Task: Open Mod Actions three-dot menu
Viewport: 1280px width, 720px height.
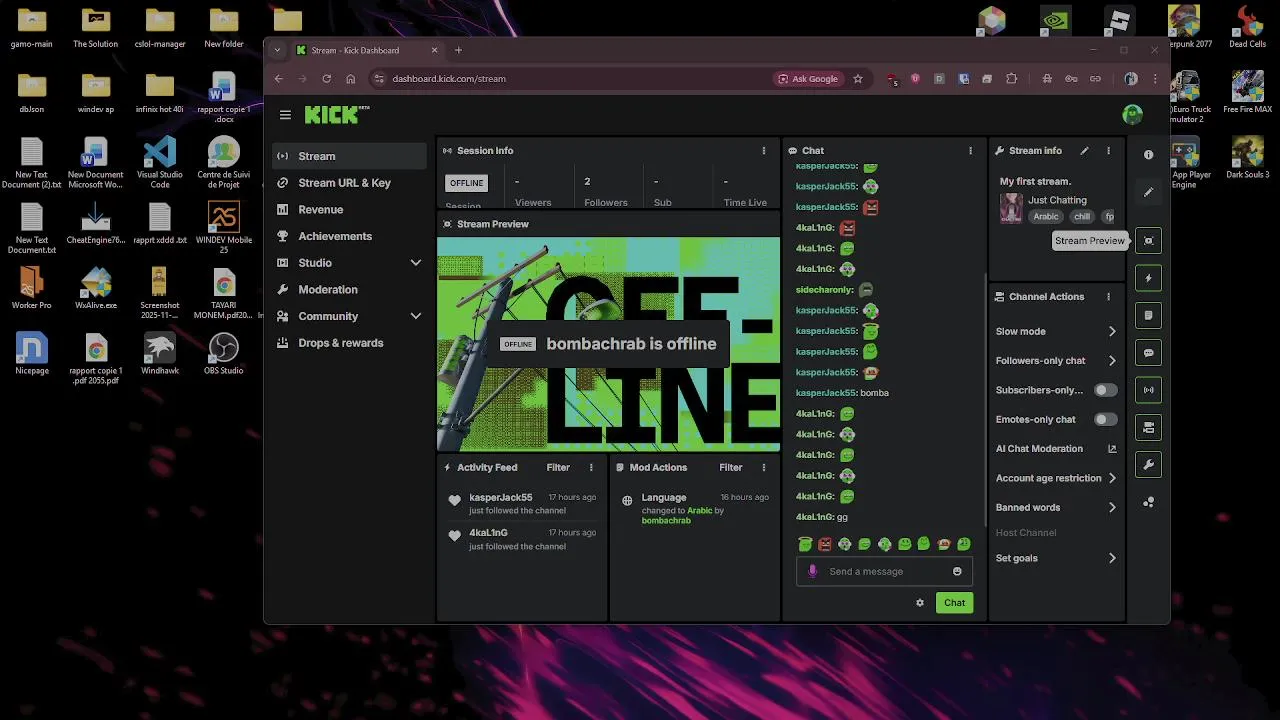Action: (x=764, y=467)
